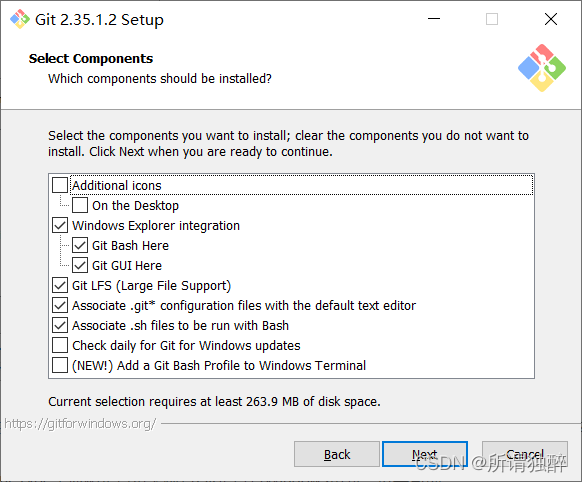This screenshot has height=482, width=582.
Task: Disable Git LFS Large File Support
Action: [x=60, y=285]
